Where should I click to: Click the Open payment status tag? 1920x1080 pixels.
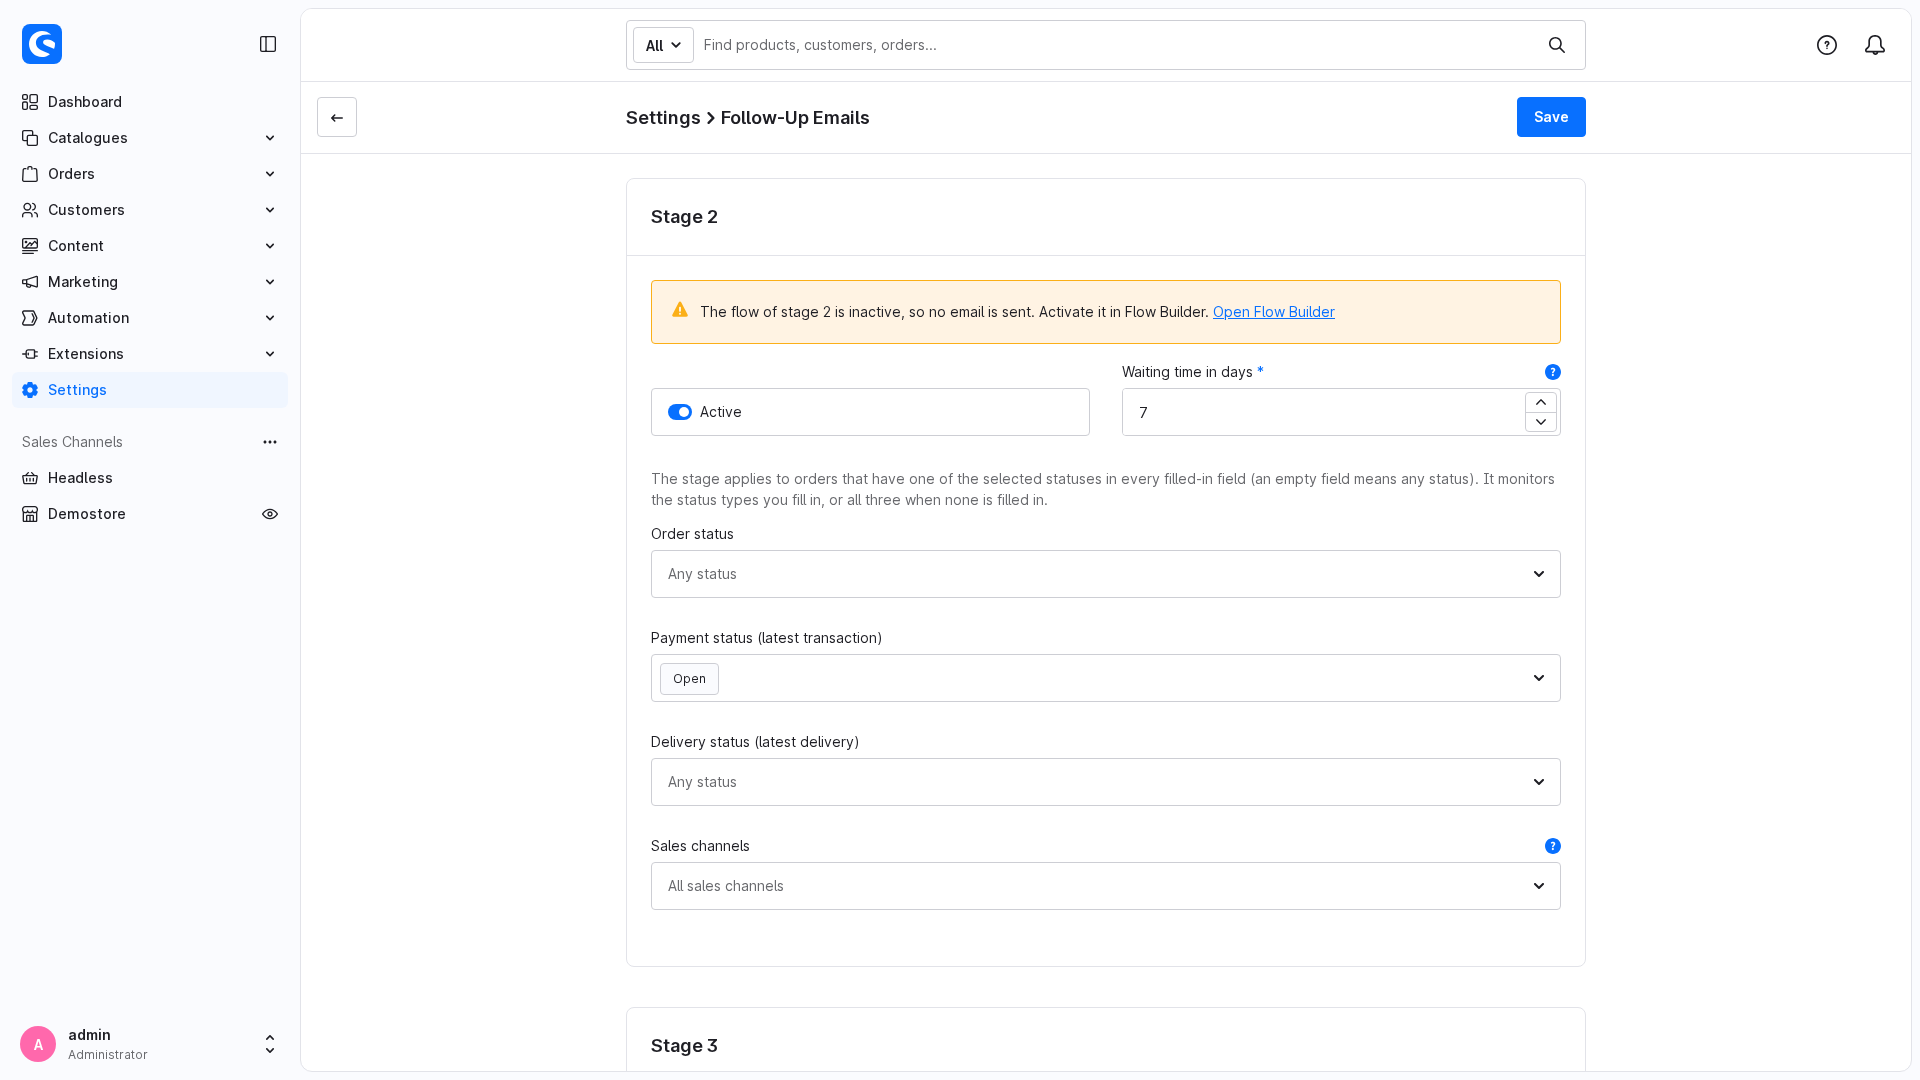[689, 679]
